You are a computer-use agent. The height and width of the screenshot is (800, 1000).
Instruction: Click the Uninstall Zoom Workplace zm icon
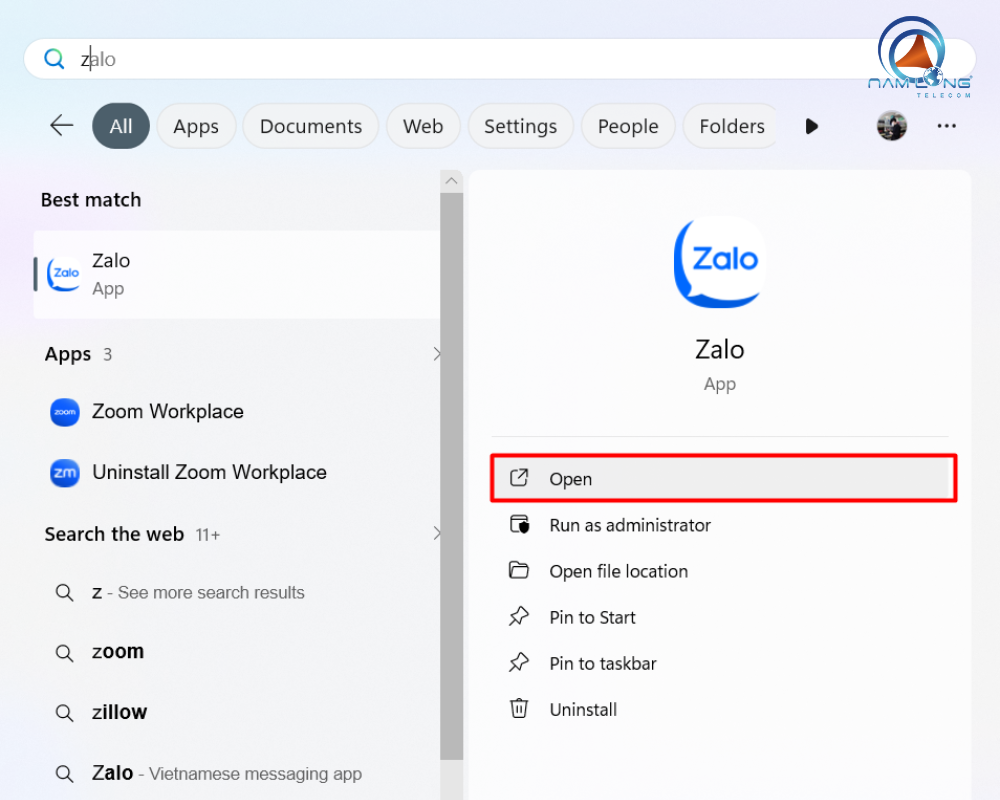pos(64,473)
